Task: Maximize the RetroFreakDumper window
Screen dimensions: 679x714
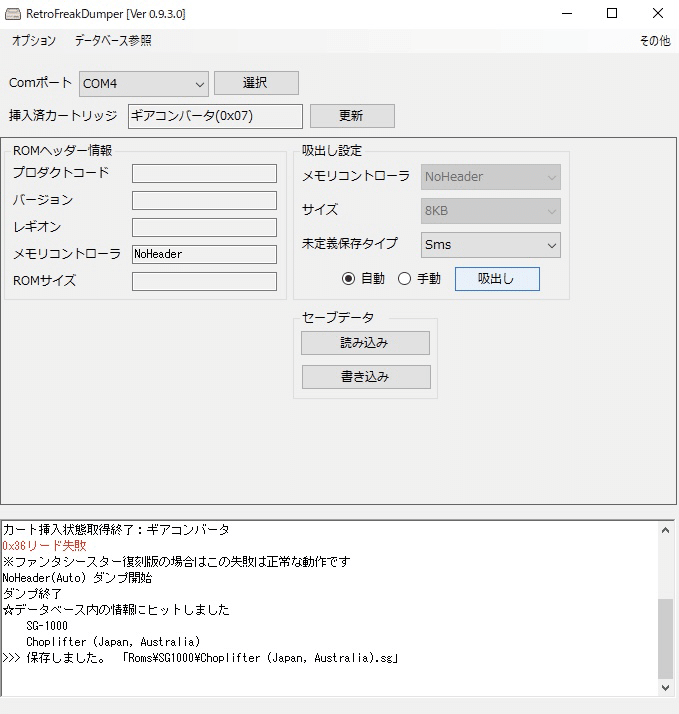Action: (612, 14)
